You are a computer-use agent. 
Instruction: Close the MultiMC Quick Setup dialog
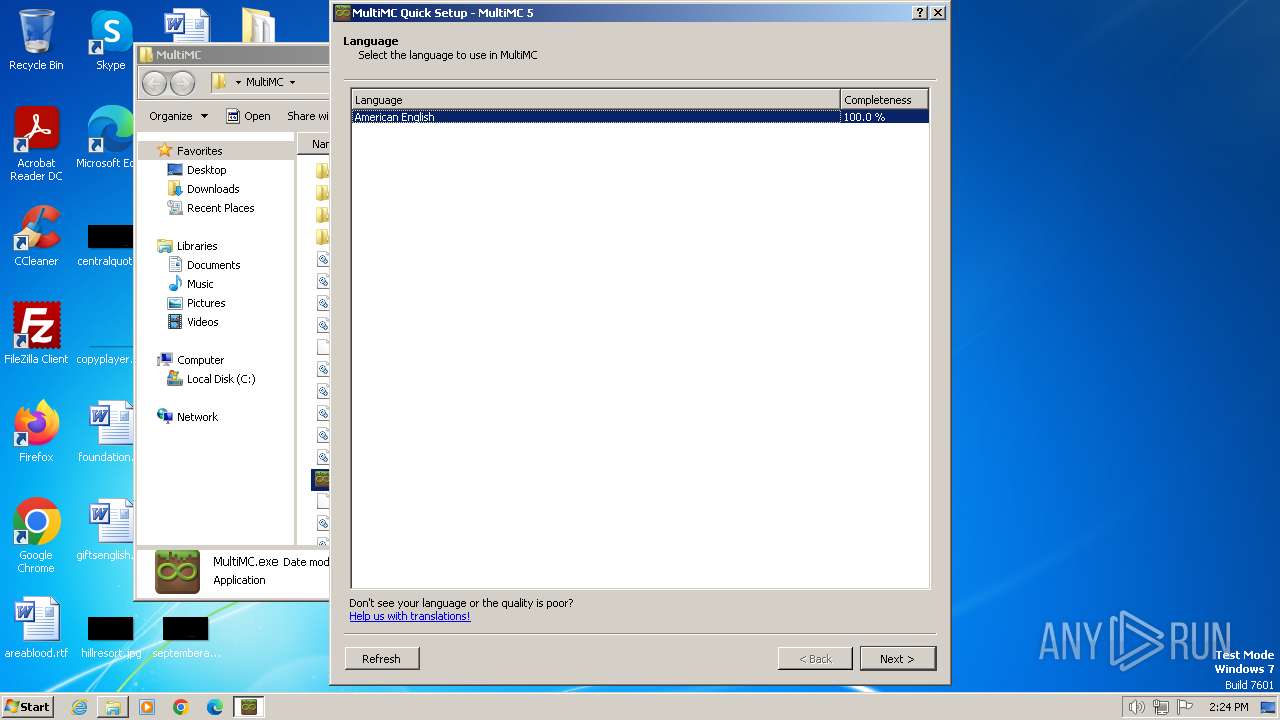(x=938, y=13)
